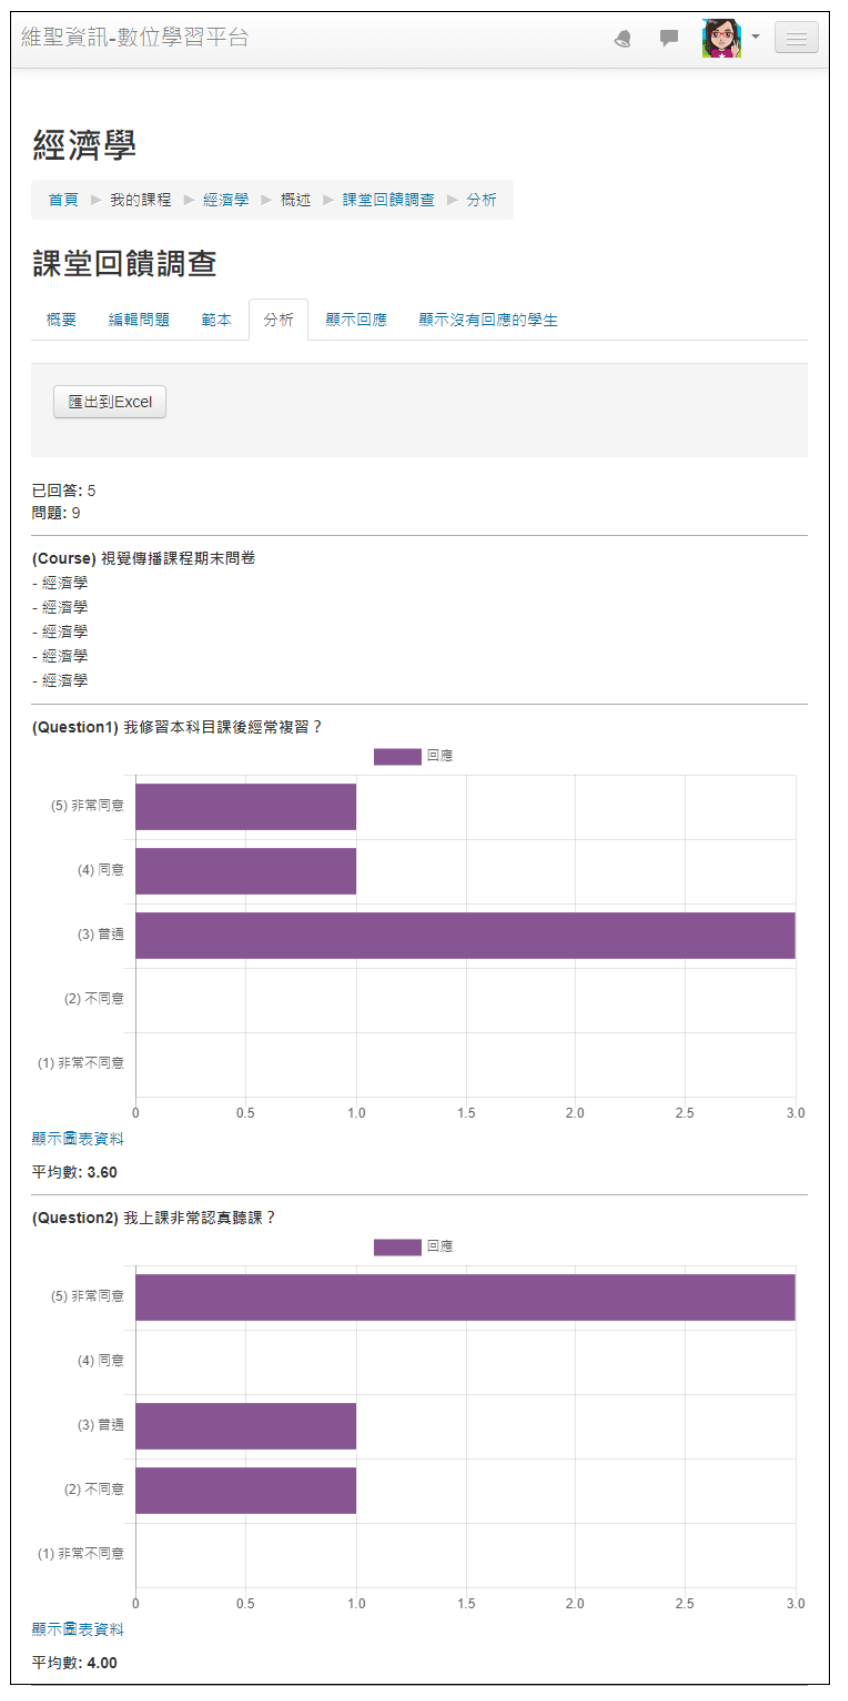Click the user avatar picture
The width and height of the screenshot is (848, 1701).
pyautogui.click(x=721, y=38)
